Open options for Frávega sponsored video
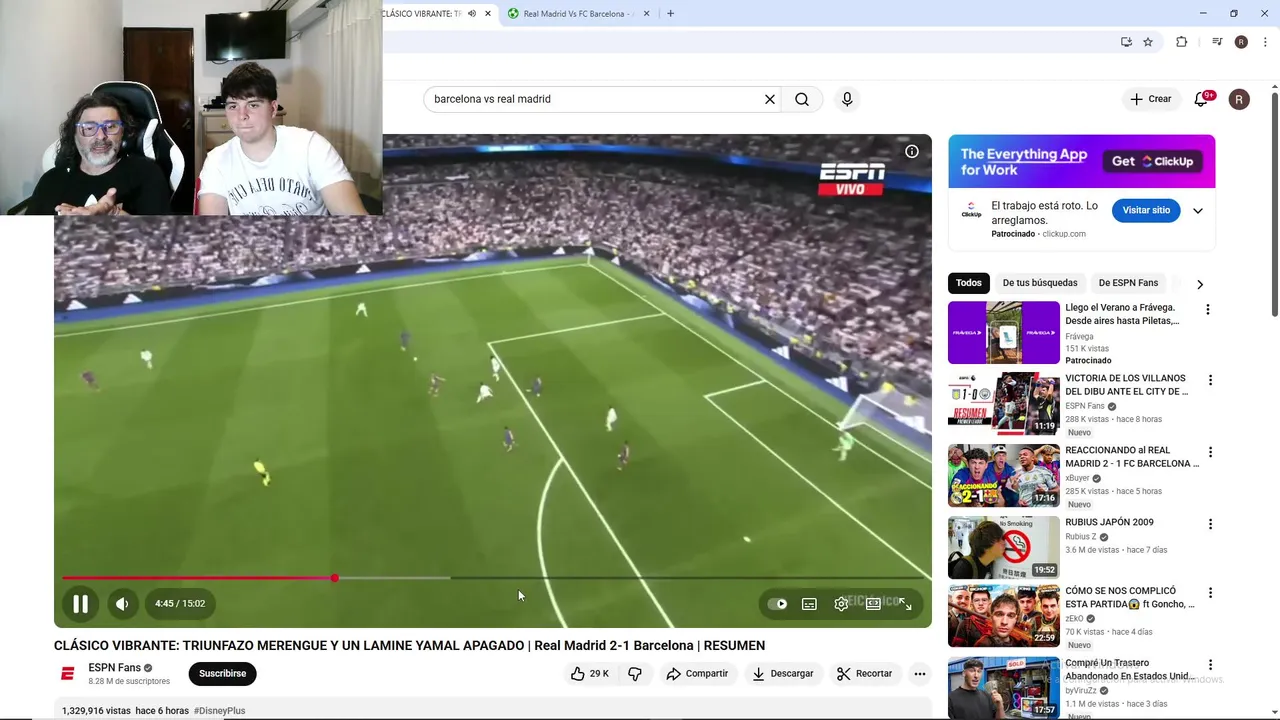This screenshot has width=1280, height=720. pyautogui.click(x=1208, y=310)
